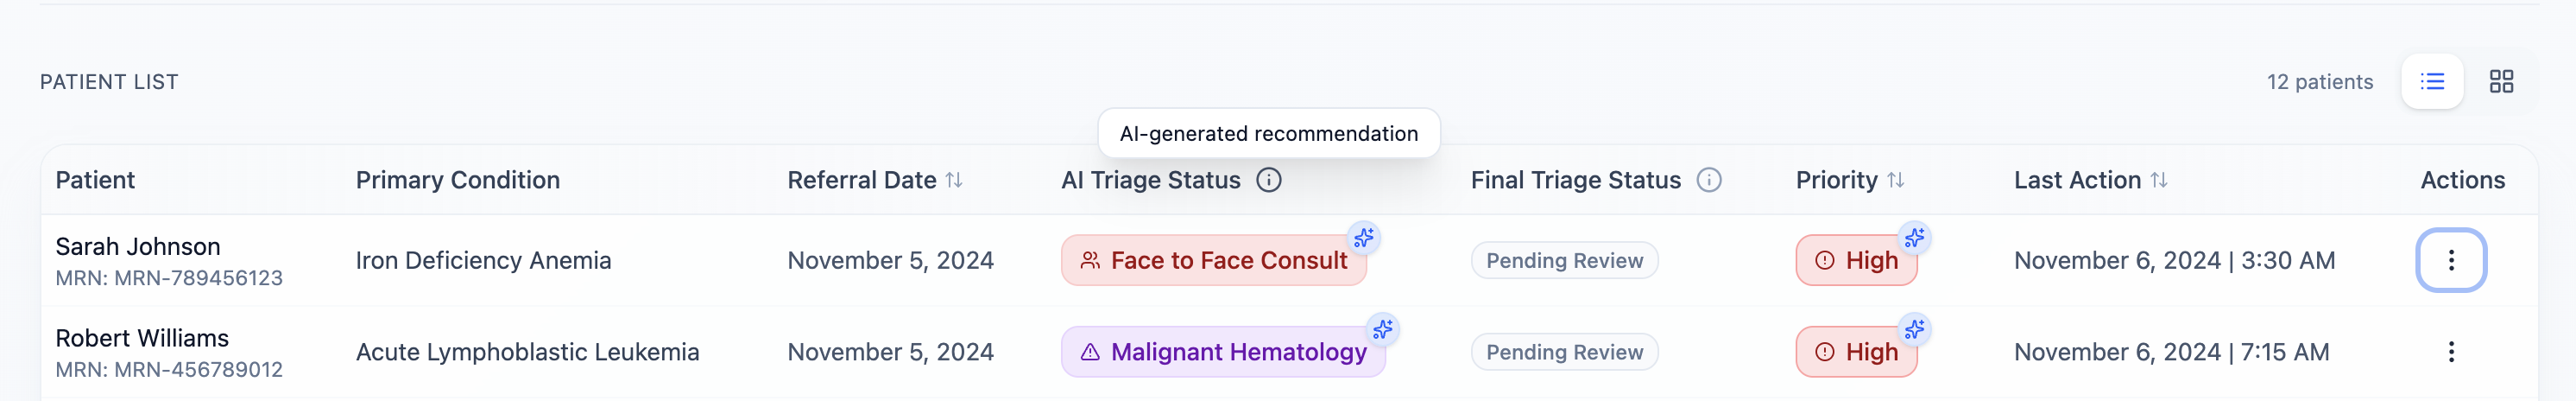Sort by Priority column
Screen dimensions: 2576x401
tap(1895, 180)
